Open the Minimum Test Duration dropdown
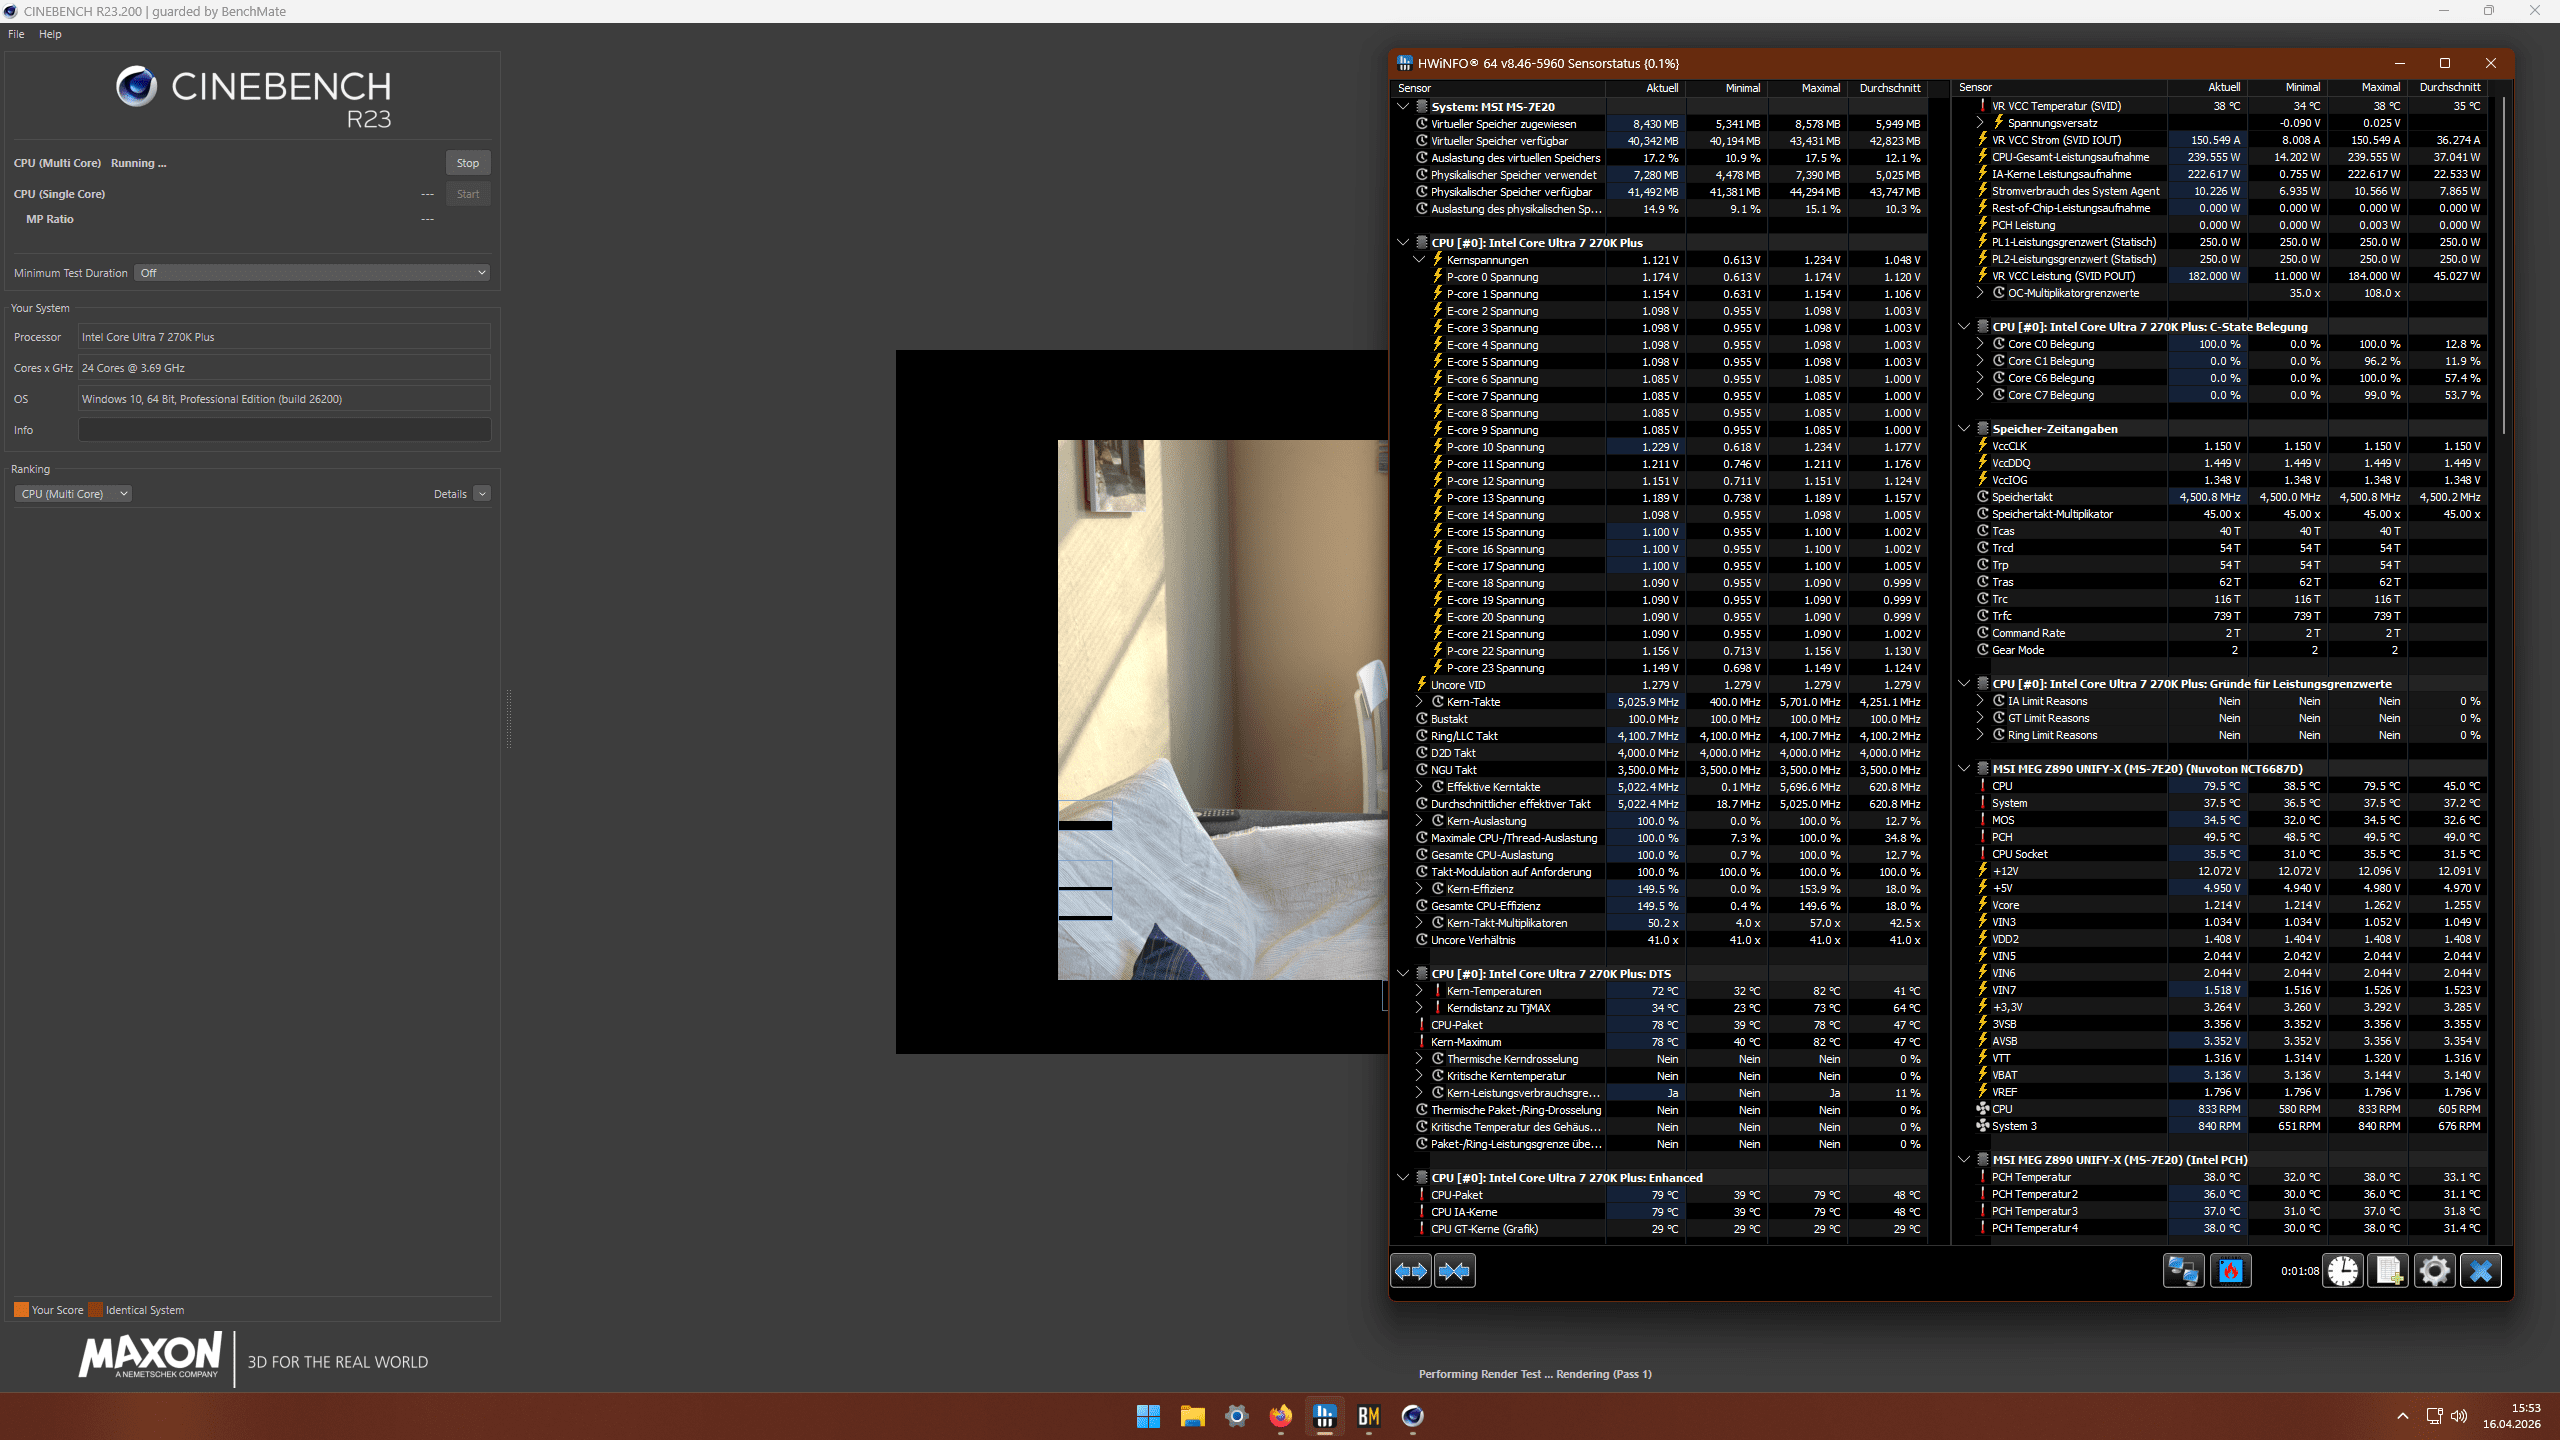2560x1440 pixels. (x=312, y=273)
